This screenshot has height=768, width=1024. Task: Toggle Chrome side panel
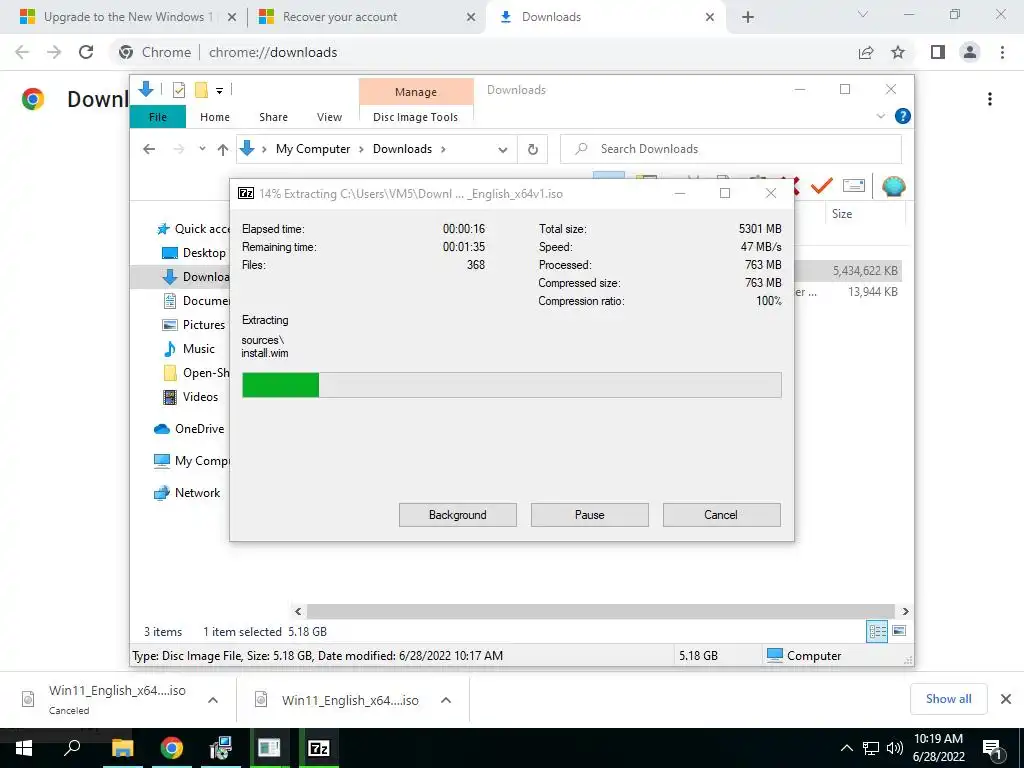pos(938,52)
